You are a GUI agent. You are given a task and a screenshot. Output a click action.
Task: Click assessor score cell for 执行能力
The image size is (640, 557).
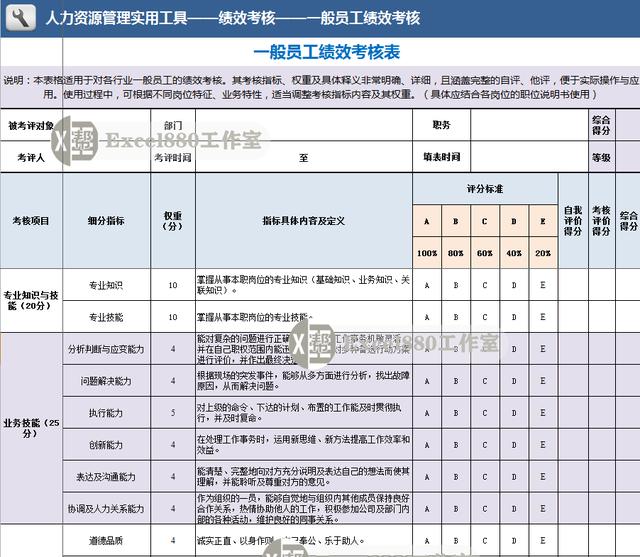click(601, 413)
